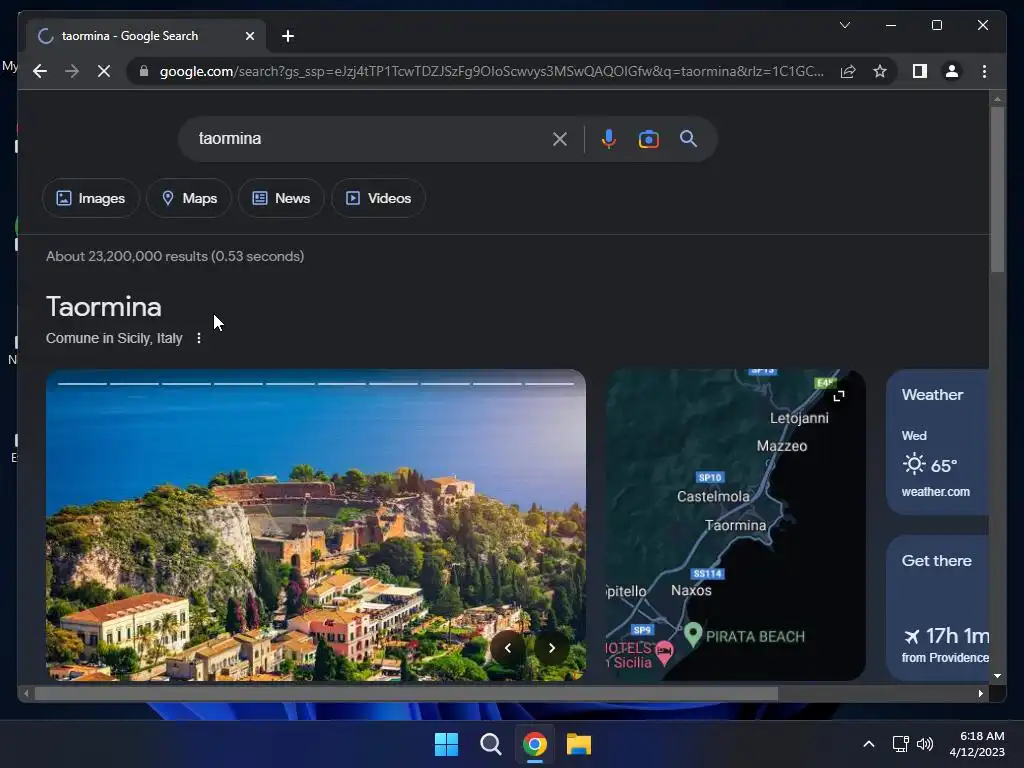Open the Windows Start menu
Image resolution: width=1024 pixels, height=768 pixels.
click(x=447, y=744)
